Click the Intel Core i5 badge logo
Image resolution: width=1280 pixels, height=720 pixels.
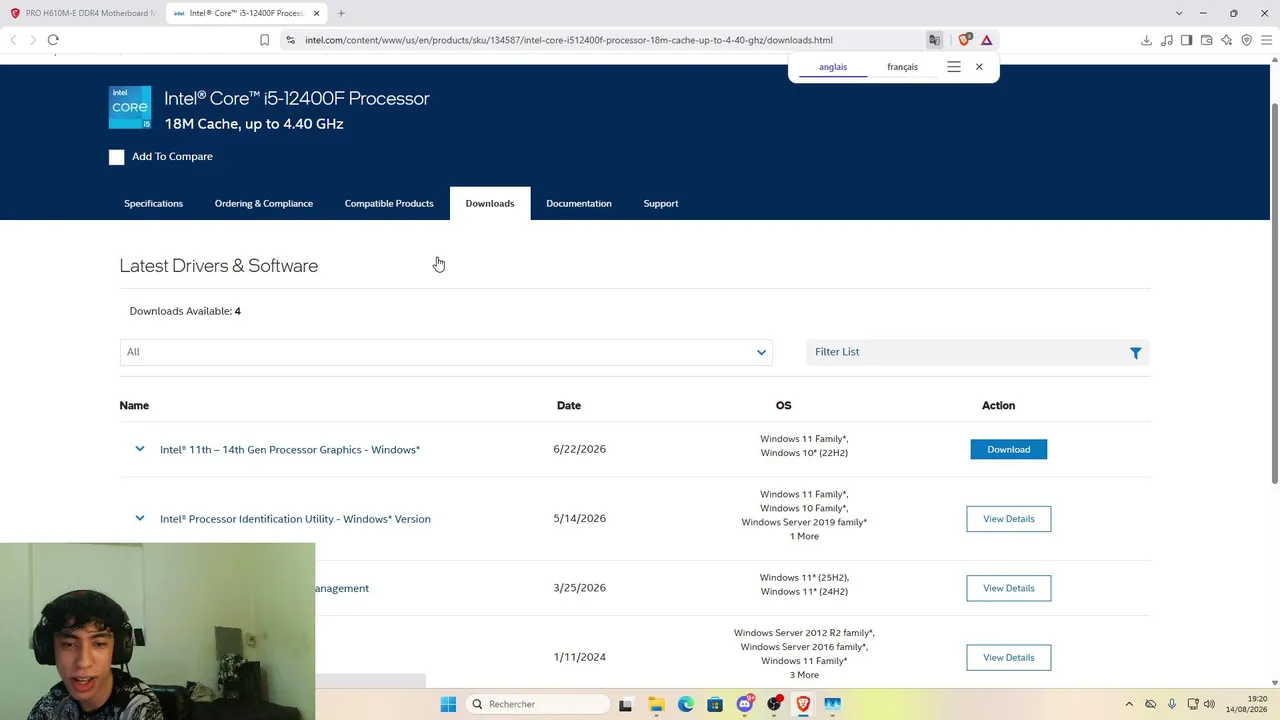point(130,107)
